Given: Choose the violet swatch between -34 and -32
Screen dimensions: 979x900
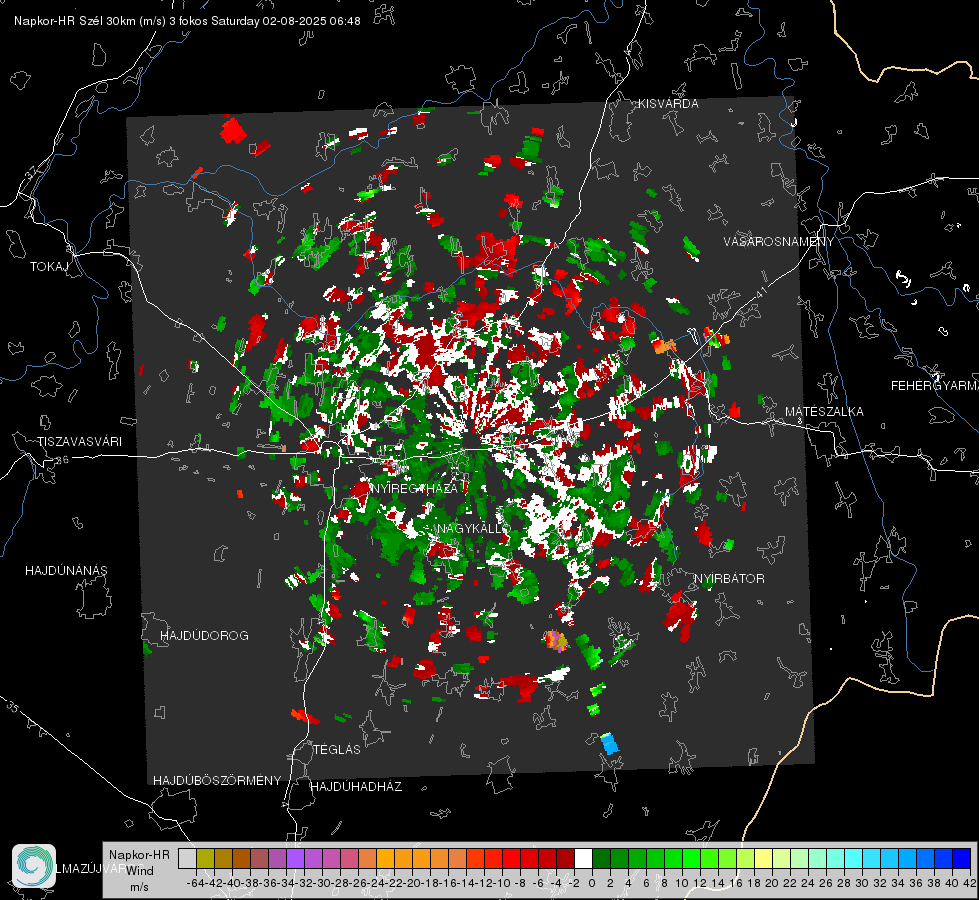Looking at the screenshot, I should tap(295, 858).
